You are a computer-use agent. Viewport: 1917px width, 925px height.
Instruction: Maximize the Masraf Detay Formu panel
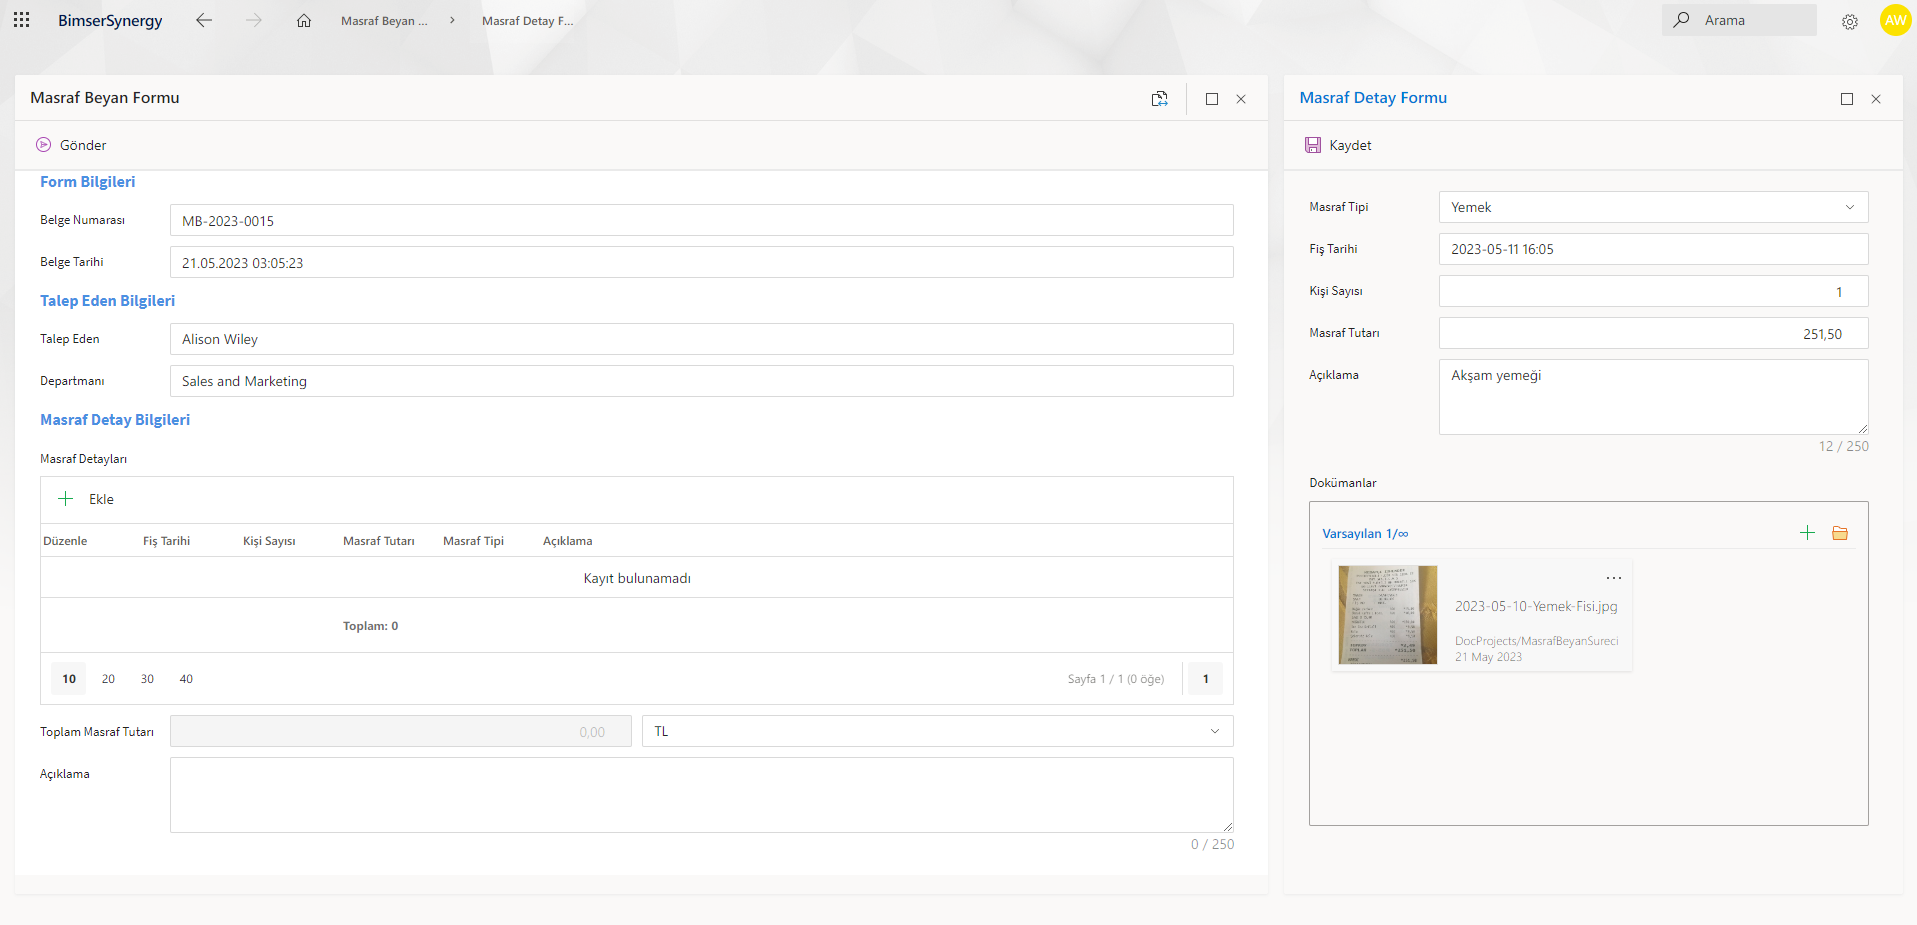(1847, 99)
